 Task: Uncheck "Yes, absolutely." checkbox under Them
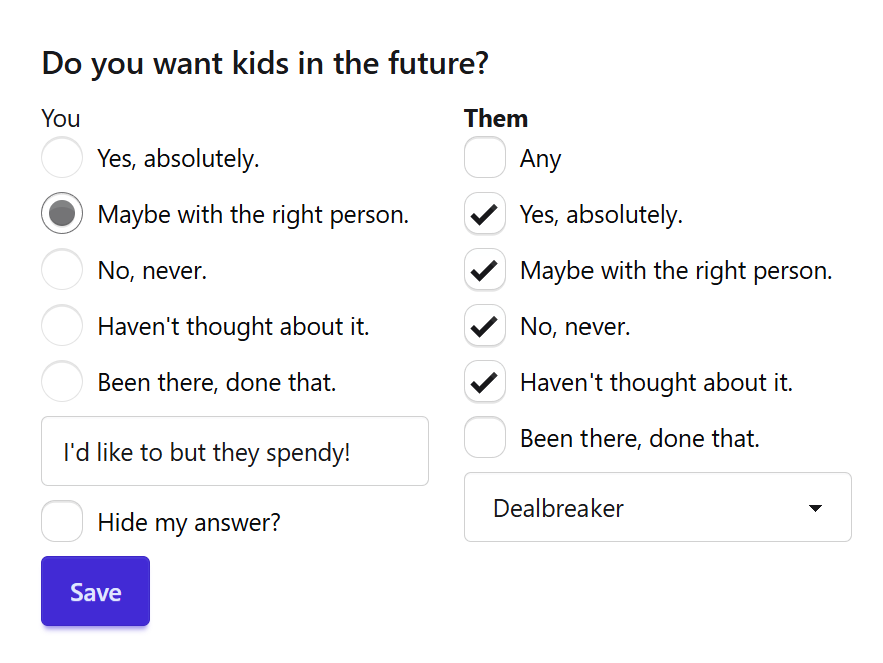[485, 213]
